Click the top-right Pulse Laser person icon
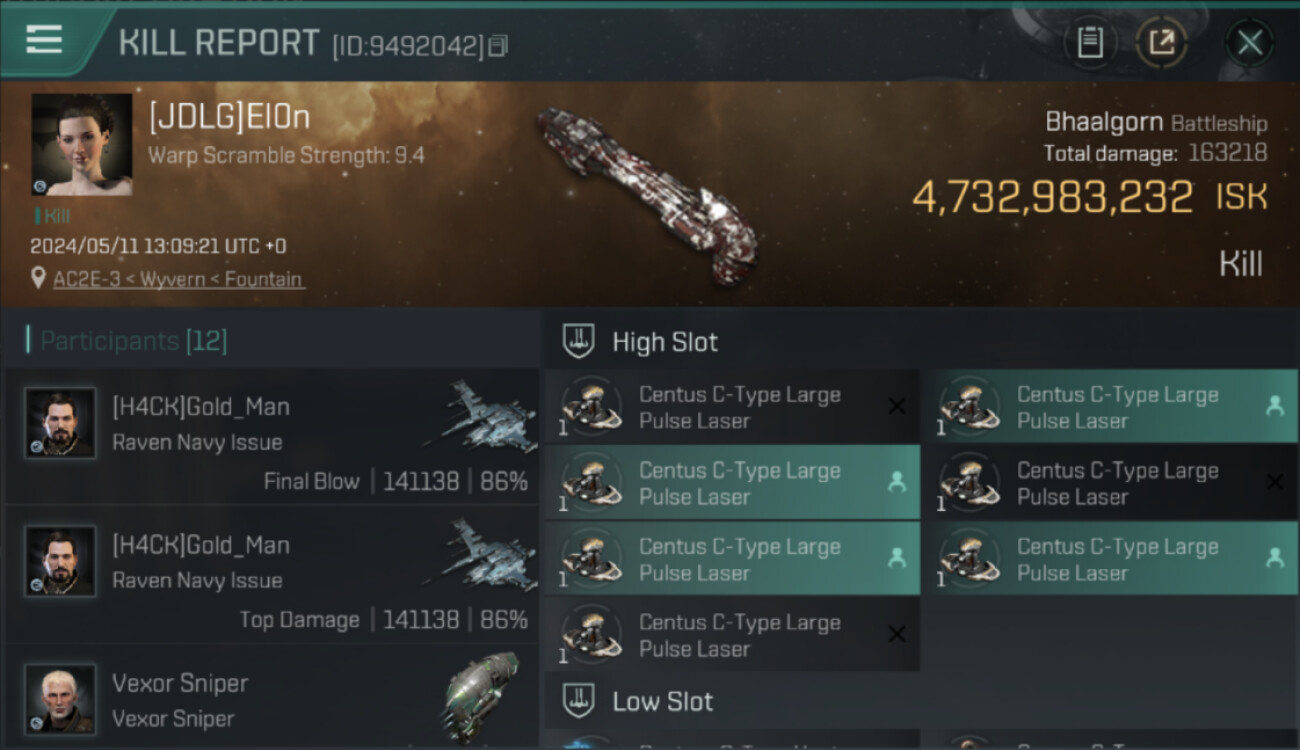This screenshot has width=1300, height=750. [1274, 406]
